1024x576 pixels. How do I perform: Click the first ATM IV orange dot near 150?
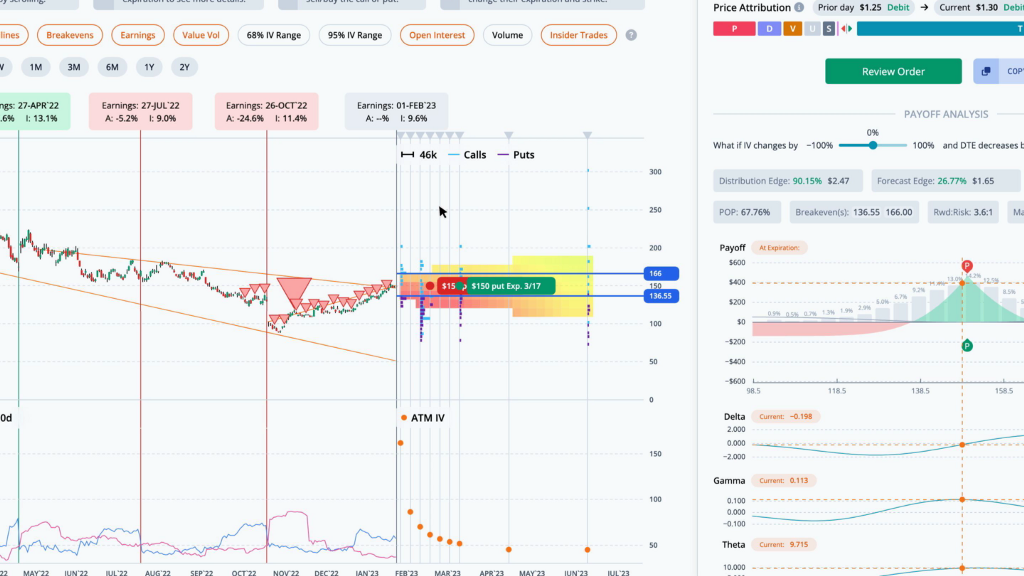[x=400, y=443]
